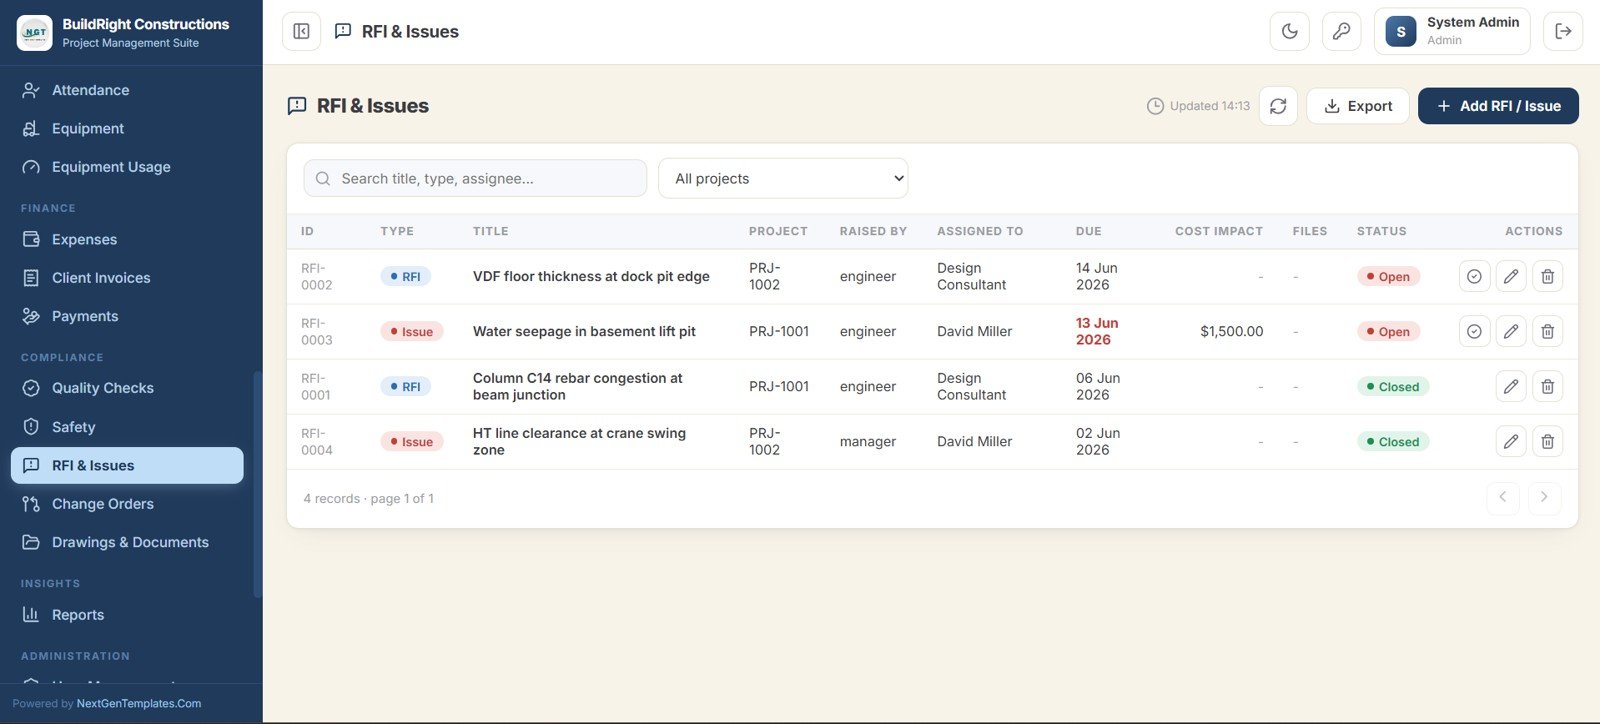Click the TYPE column header
1600x724 pixels.
click(x=397, y=231)
